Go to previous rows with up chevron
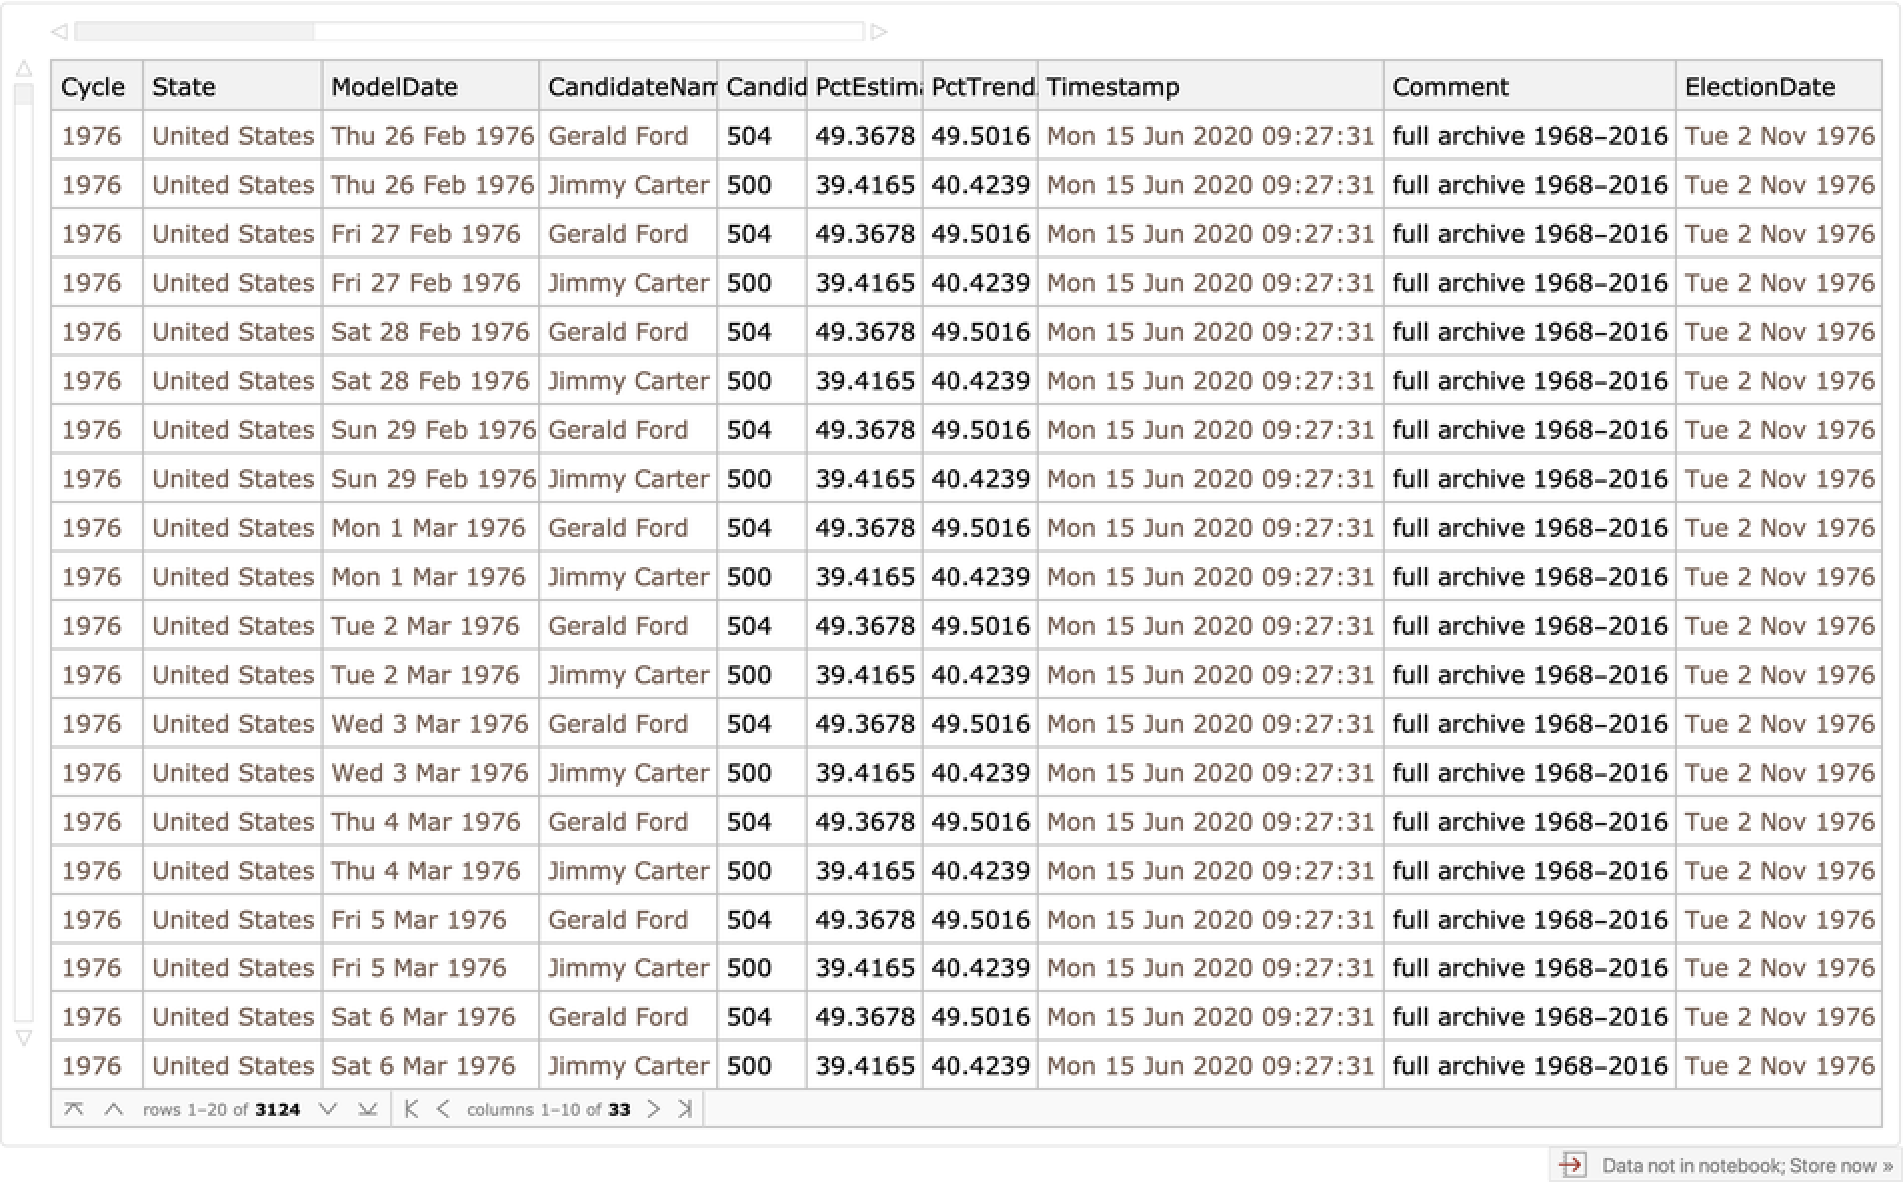The height and width of the screenshot is (1182, 1904). pos(114,1109)
